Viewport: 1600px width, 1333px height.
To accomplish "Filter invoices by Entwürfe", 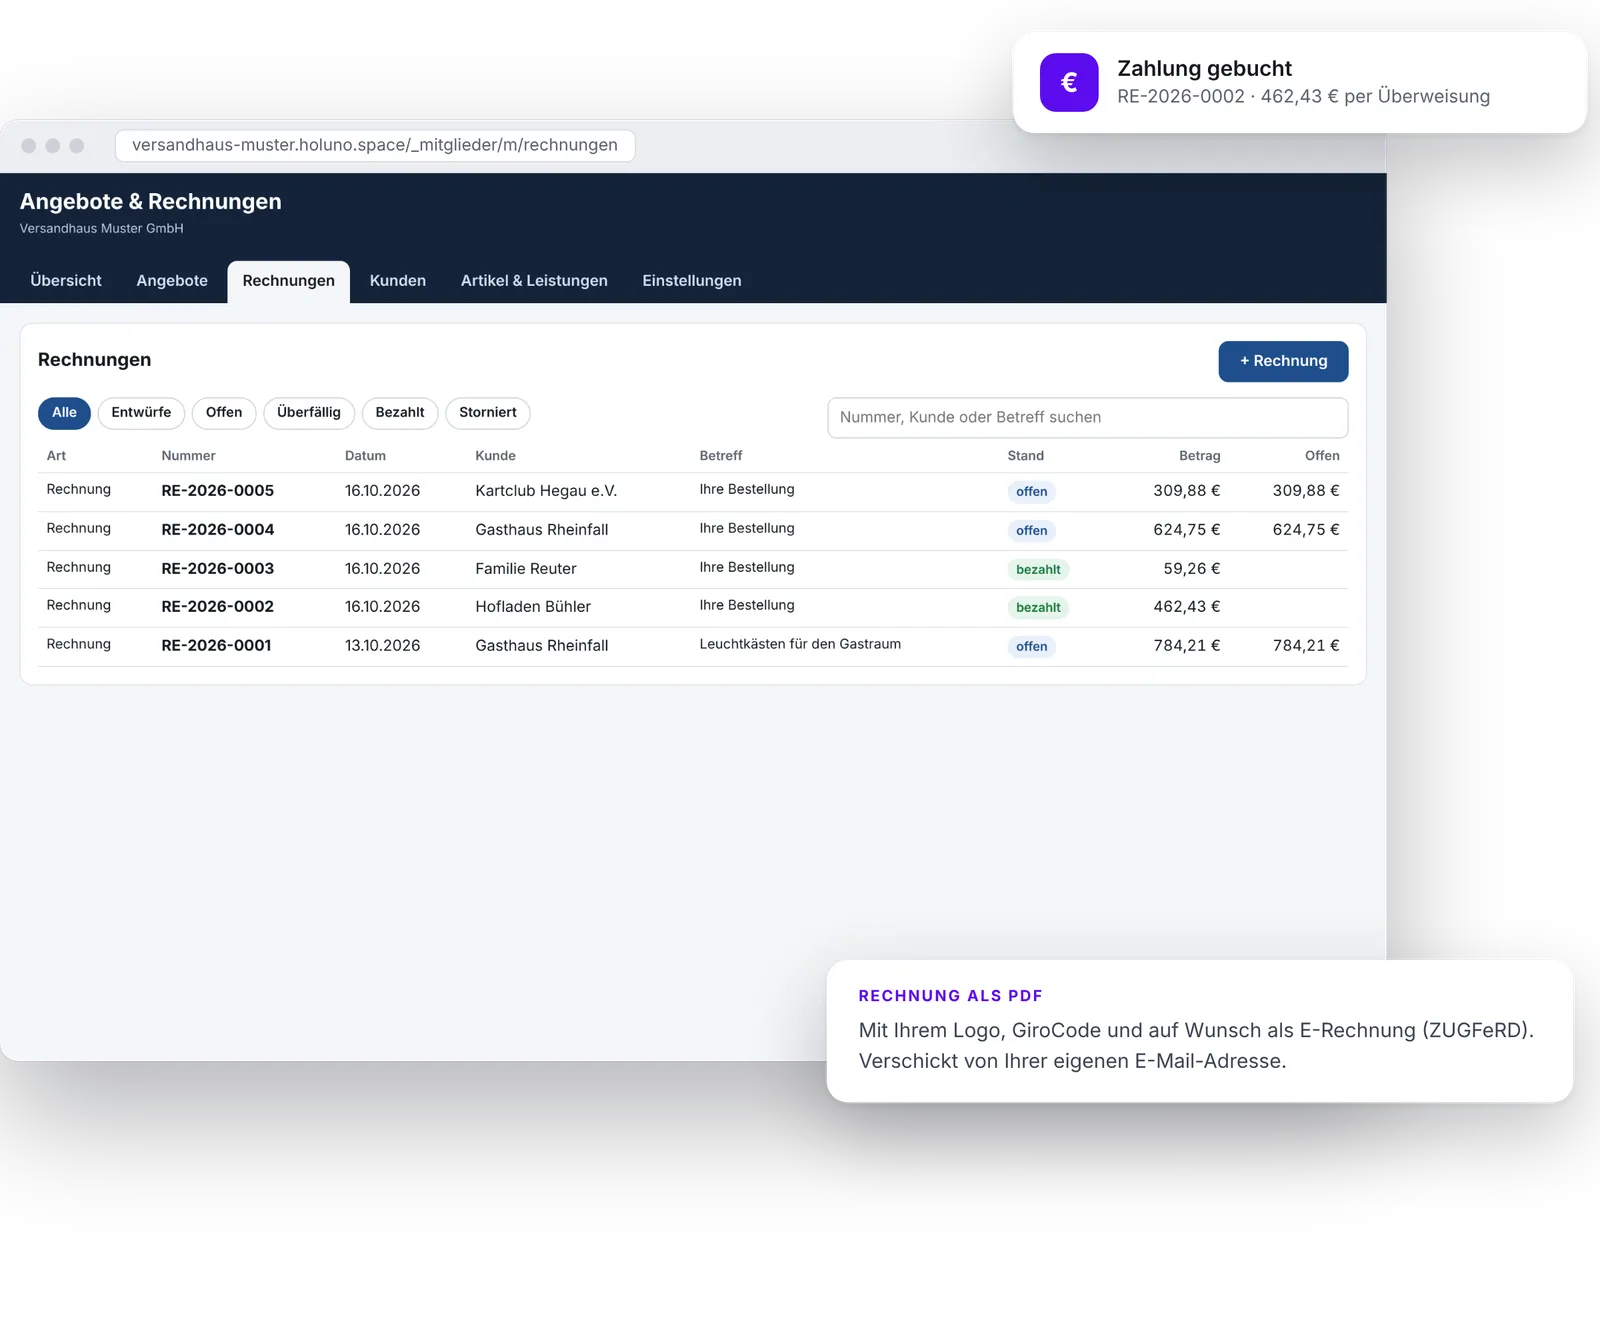I will (x=141, y=413).
